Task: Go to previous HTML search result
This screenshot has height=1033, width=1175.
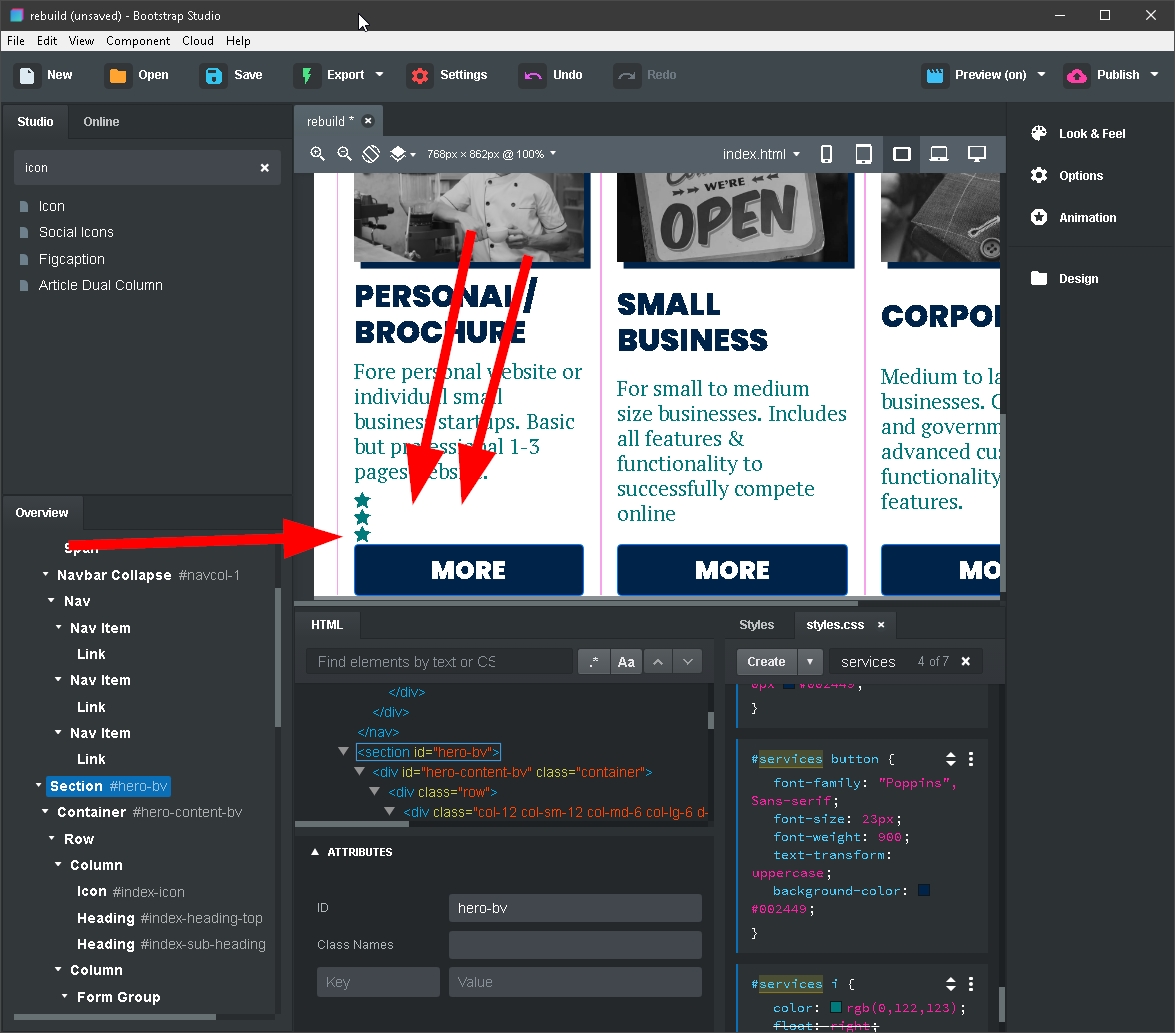Action: pos(658,661)
